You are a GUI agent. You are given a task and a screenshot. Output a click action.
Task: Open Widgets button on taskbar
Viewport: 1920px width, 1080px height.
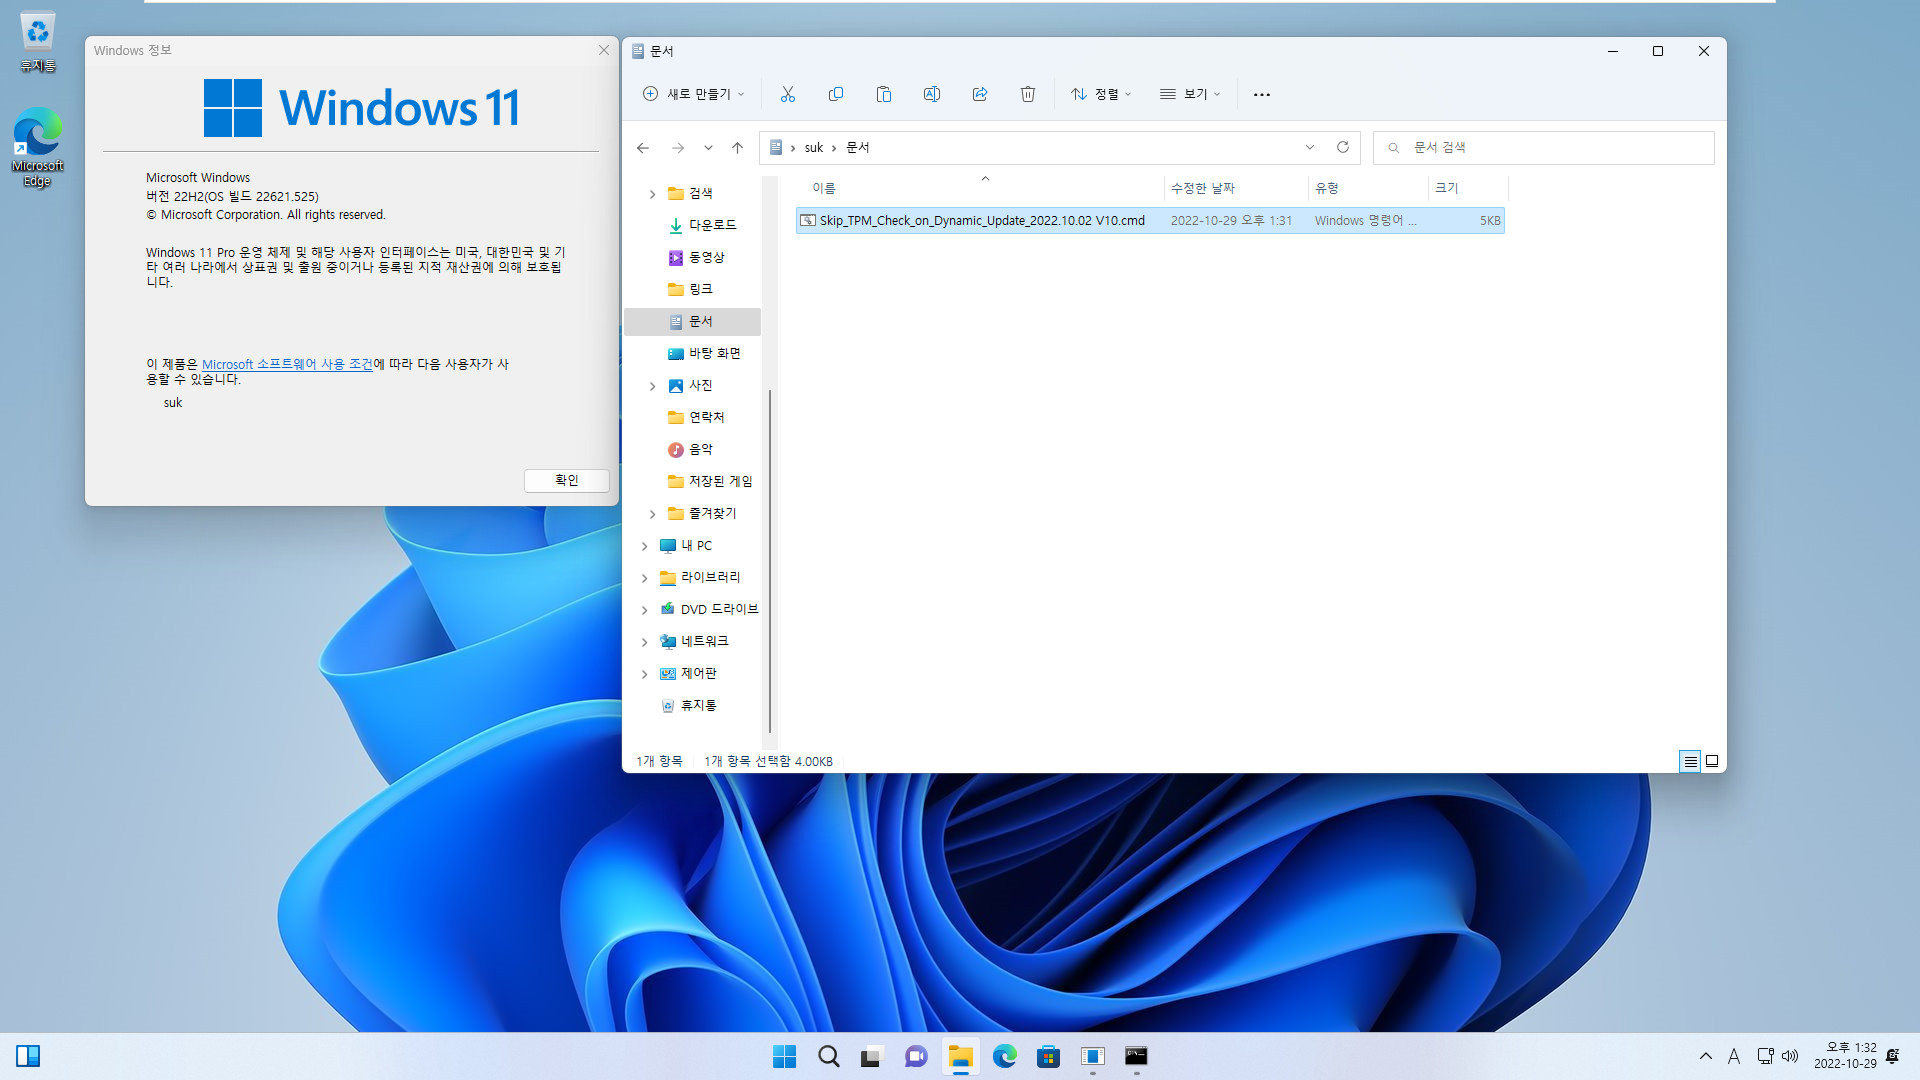pyautogui.click(x=28, y=1056)
